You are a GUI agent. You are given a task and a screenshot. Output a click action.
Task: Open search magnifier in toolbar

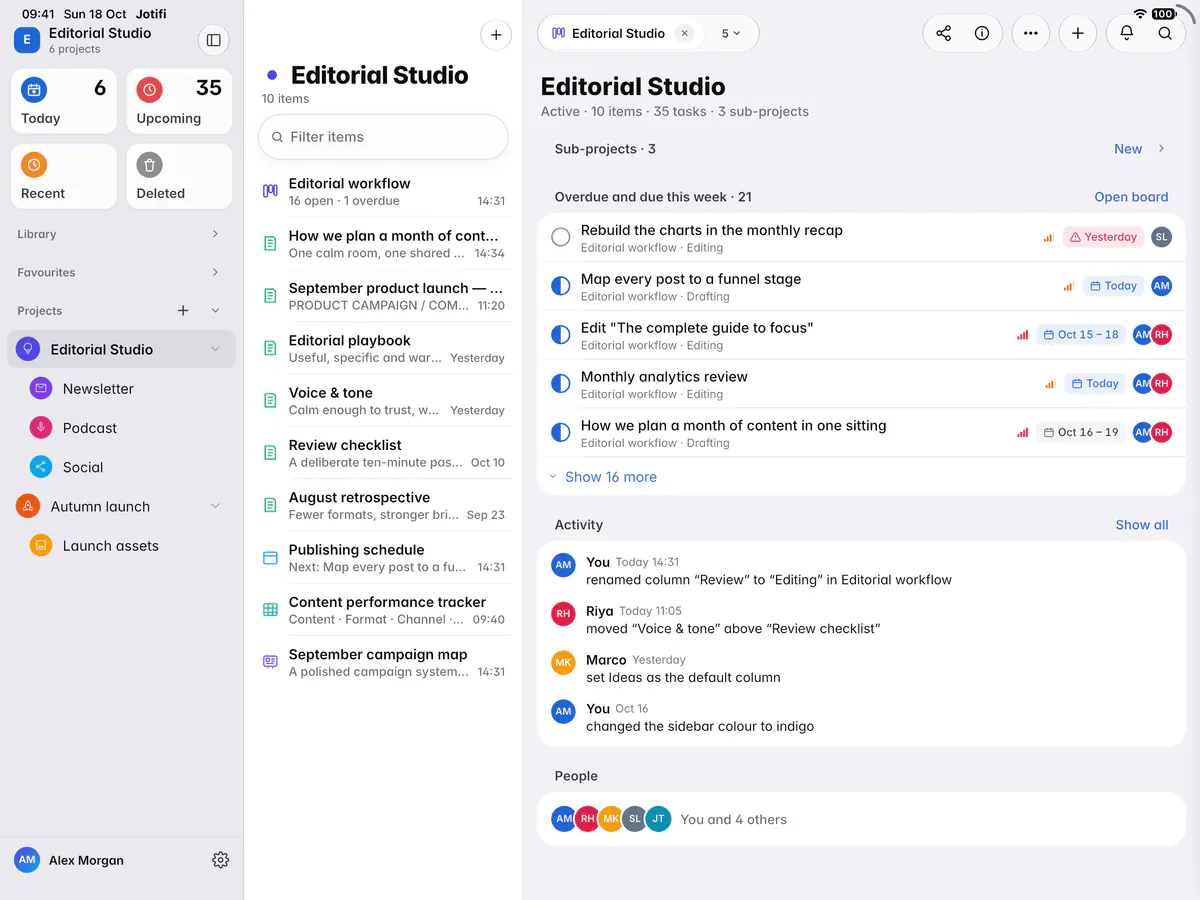click(x=1165, y=33)
